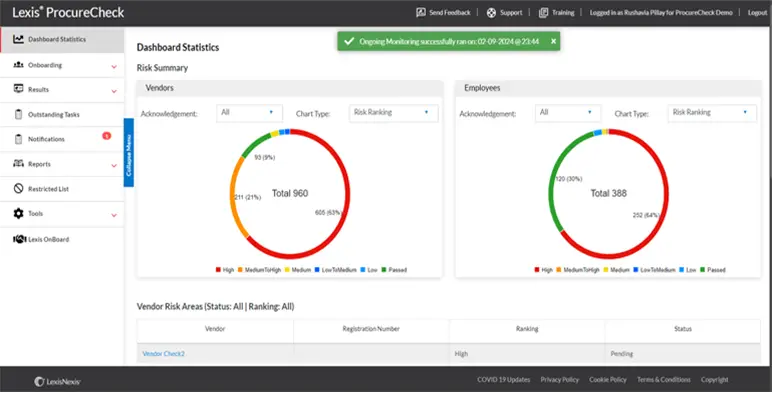Expand the Reports menu chevron

(114, 165)
